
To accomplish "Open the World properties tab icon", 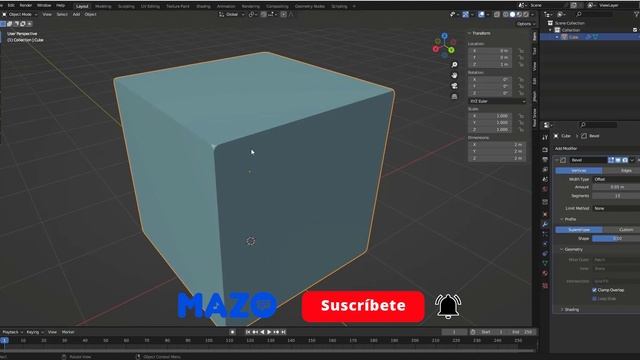I will (x=545, y=189).
